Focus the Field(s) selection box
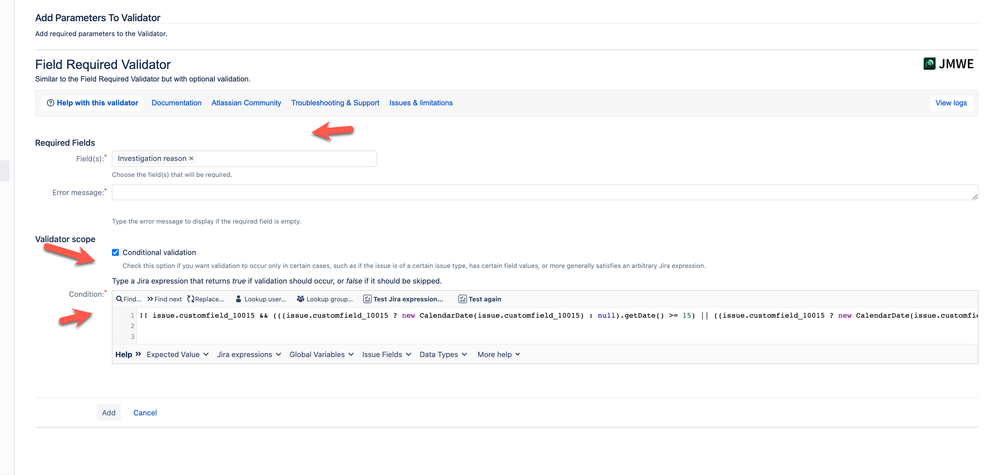This screenshot has width=999, height=475. 244,159
